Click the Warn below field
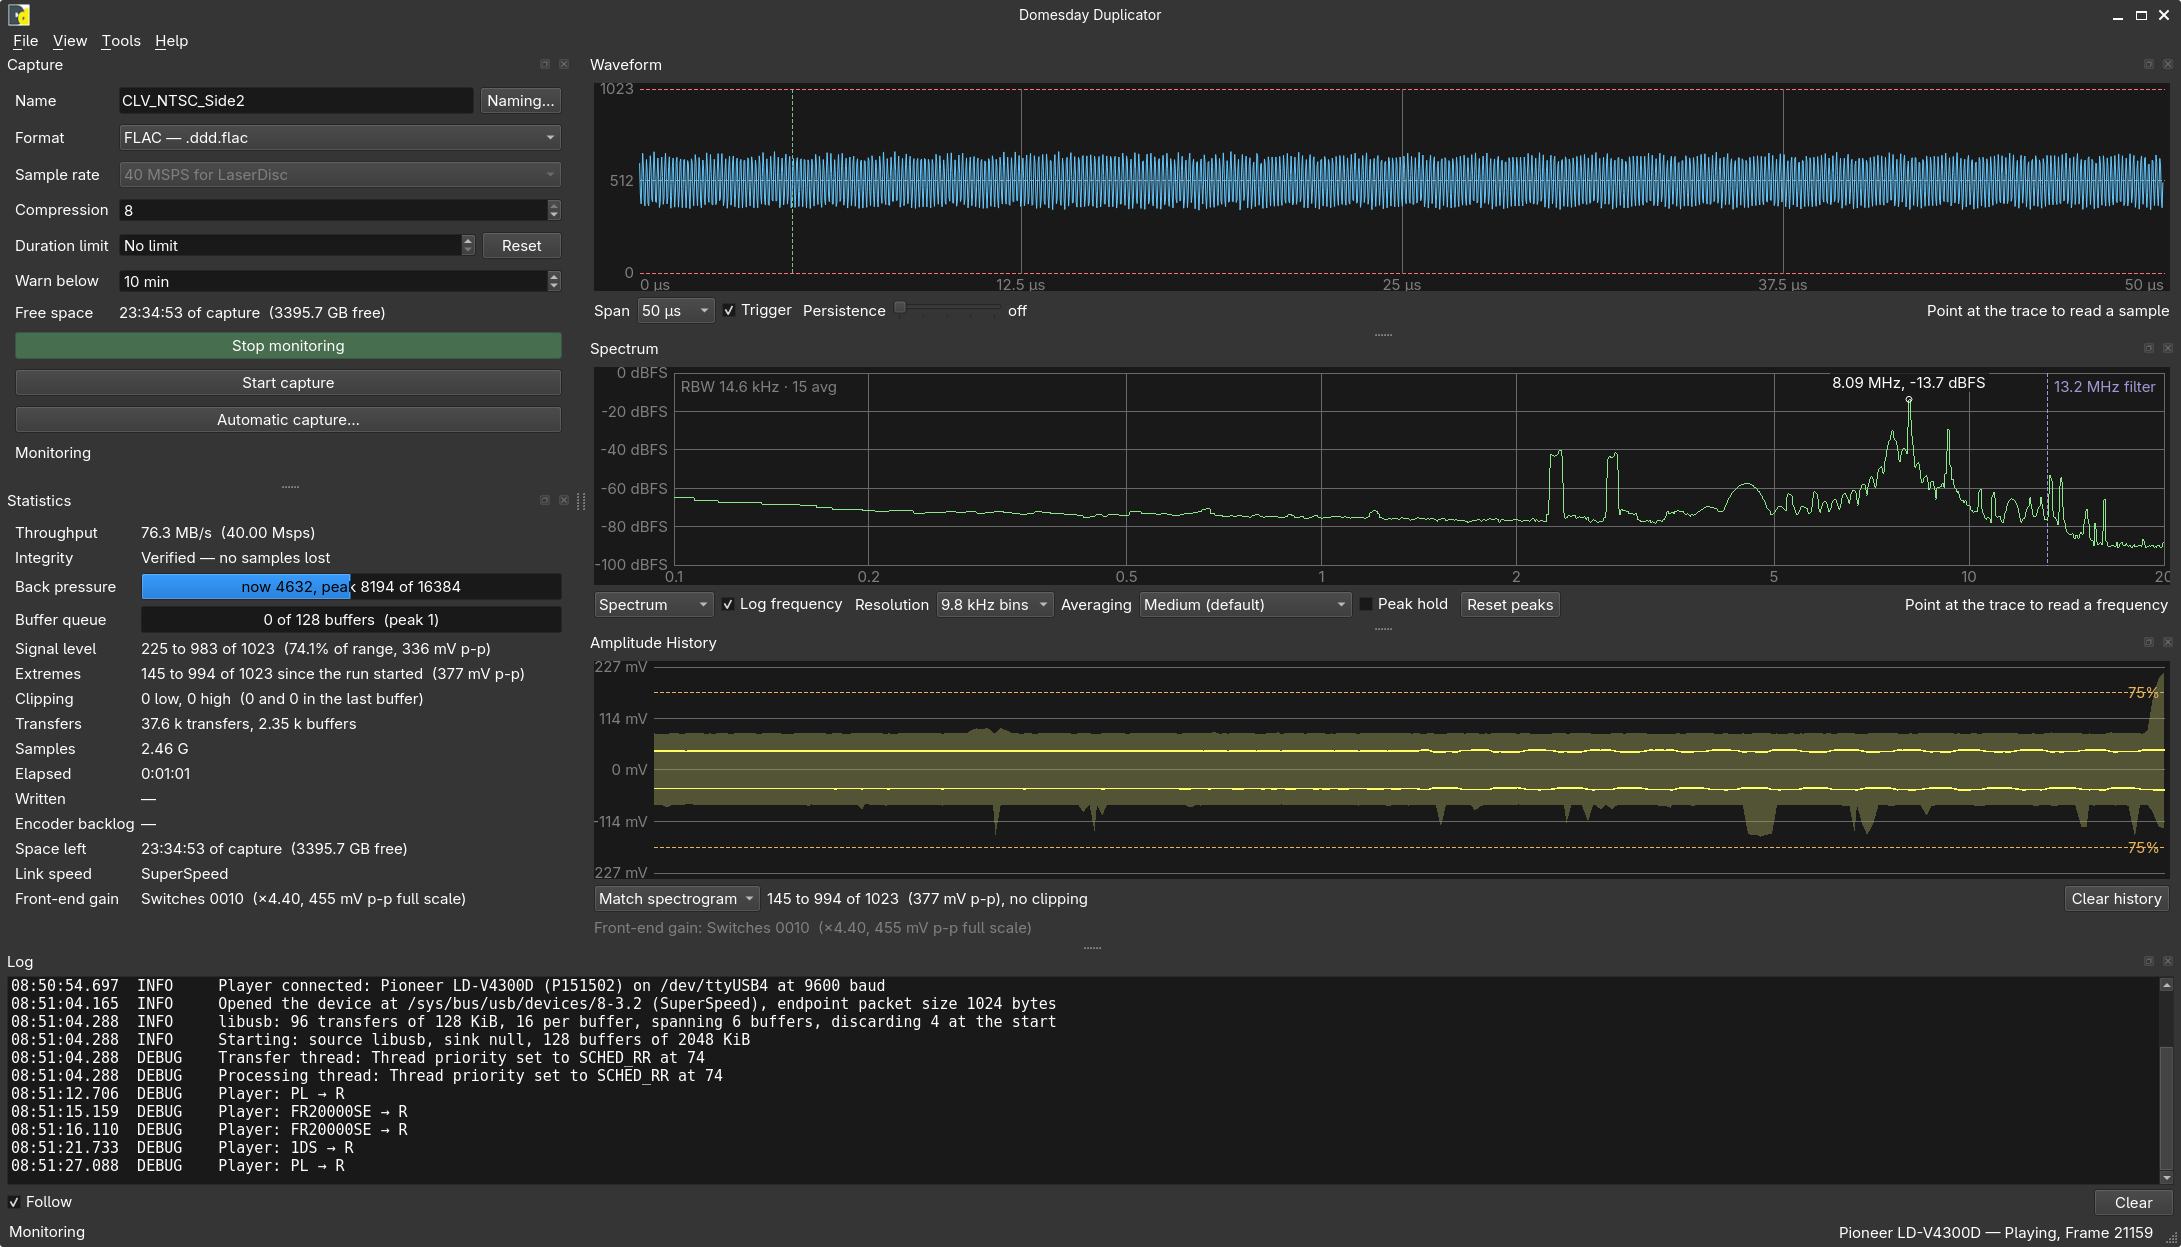 [x=333, y=282]
